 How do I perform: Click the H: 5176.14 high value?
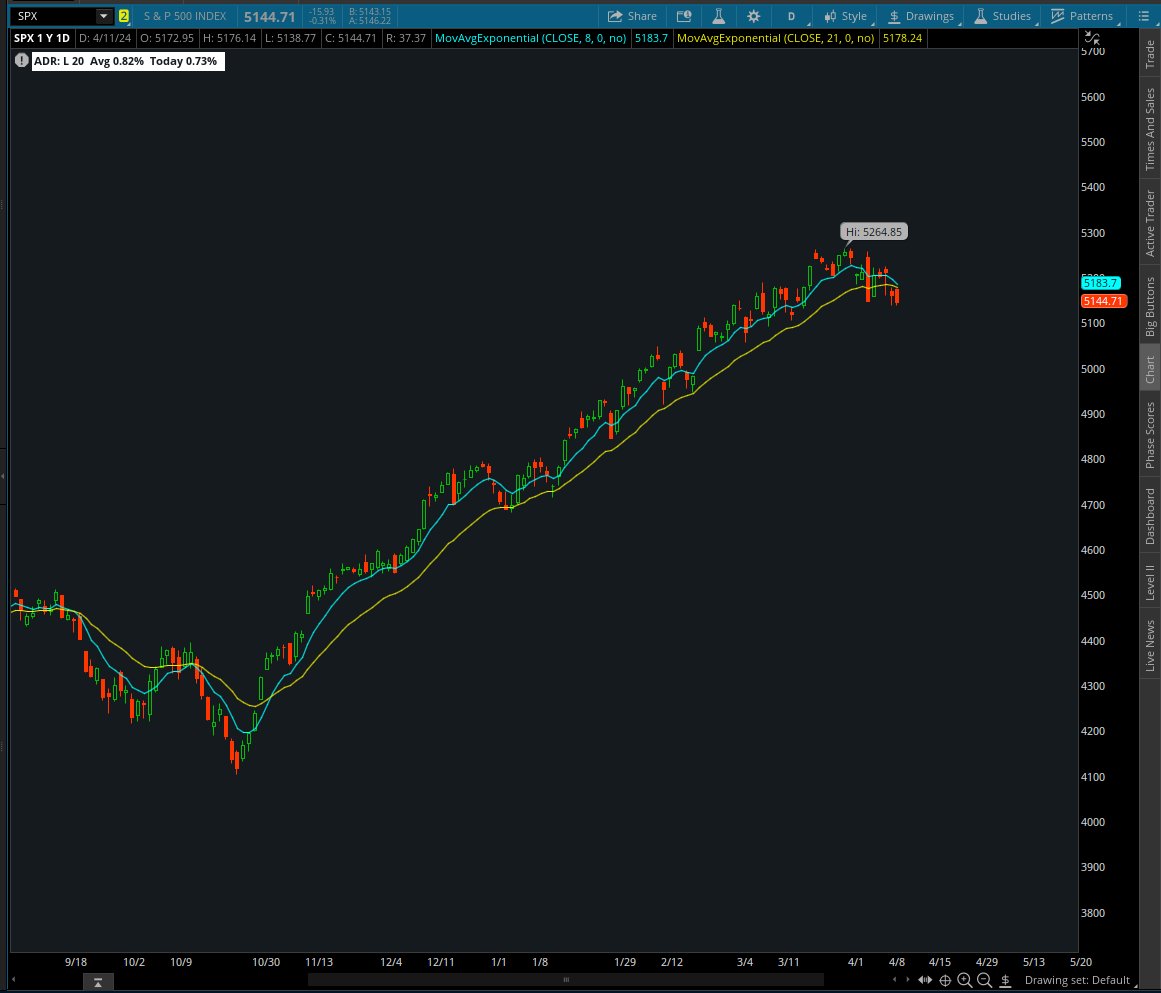[x=229, y=38]
